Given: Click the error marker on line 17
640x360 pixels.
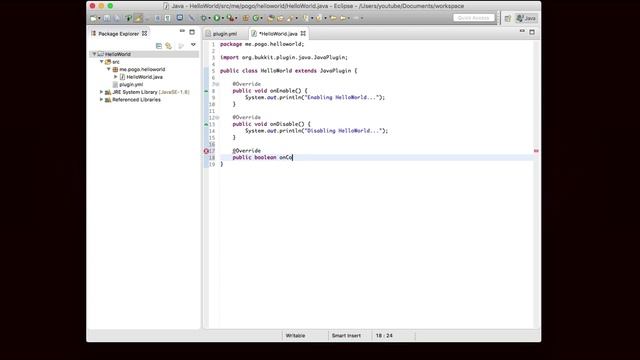Looking at the screenshot, I should pyautogui.click(x=206, y=151).
